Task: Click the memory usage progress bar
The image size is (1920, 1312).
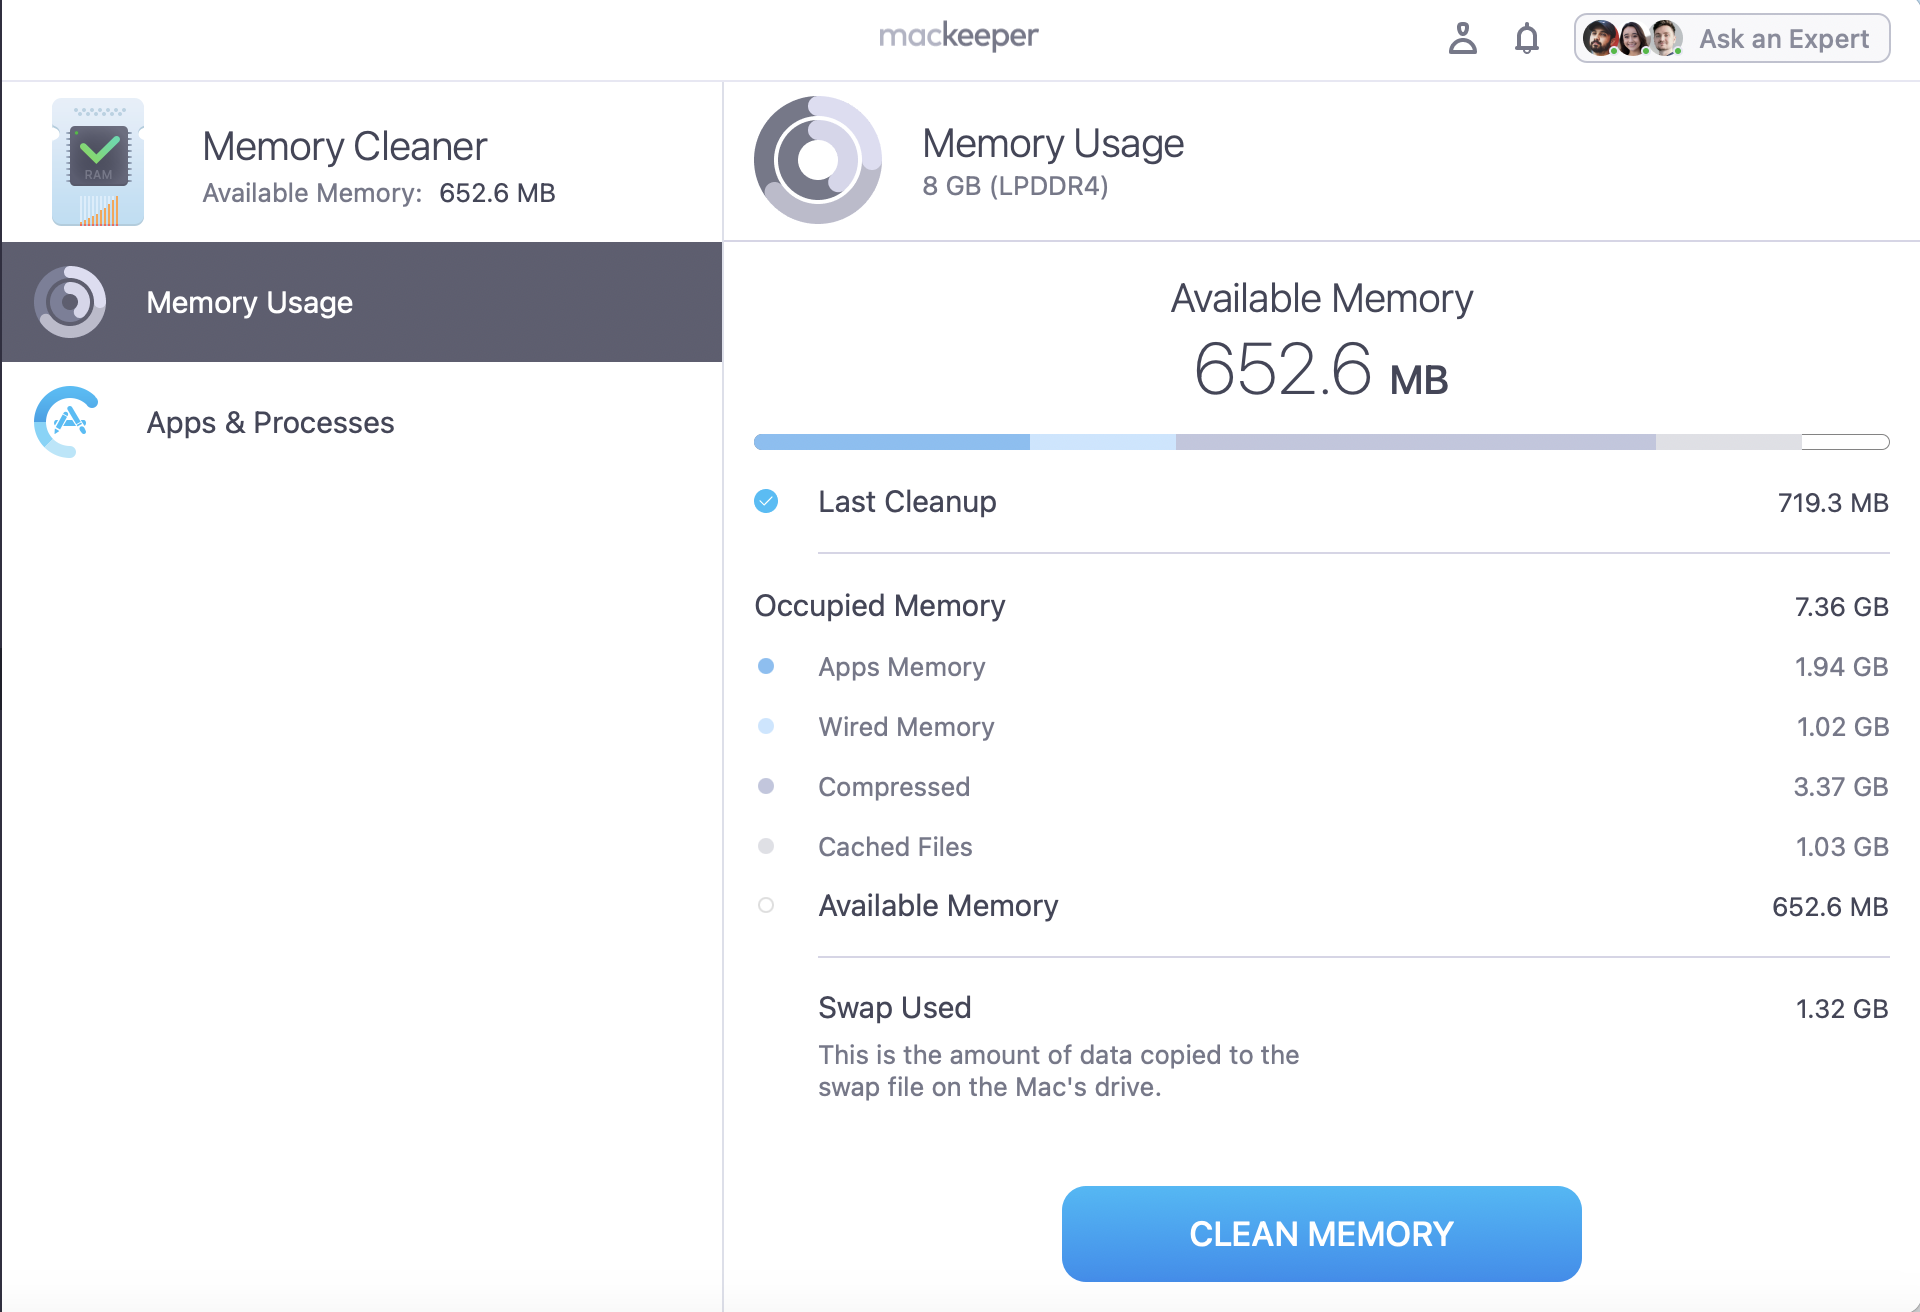Action: [x=1320, y=440]
